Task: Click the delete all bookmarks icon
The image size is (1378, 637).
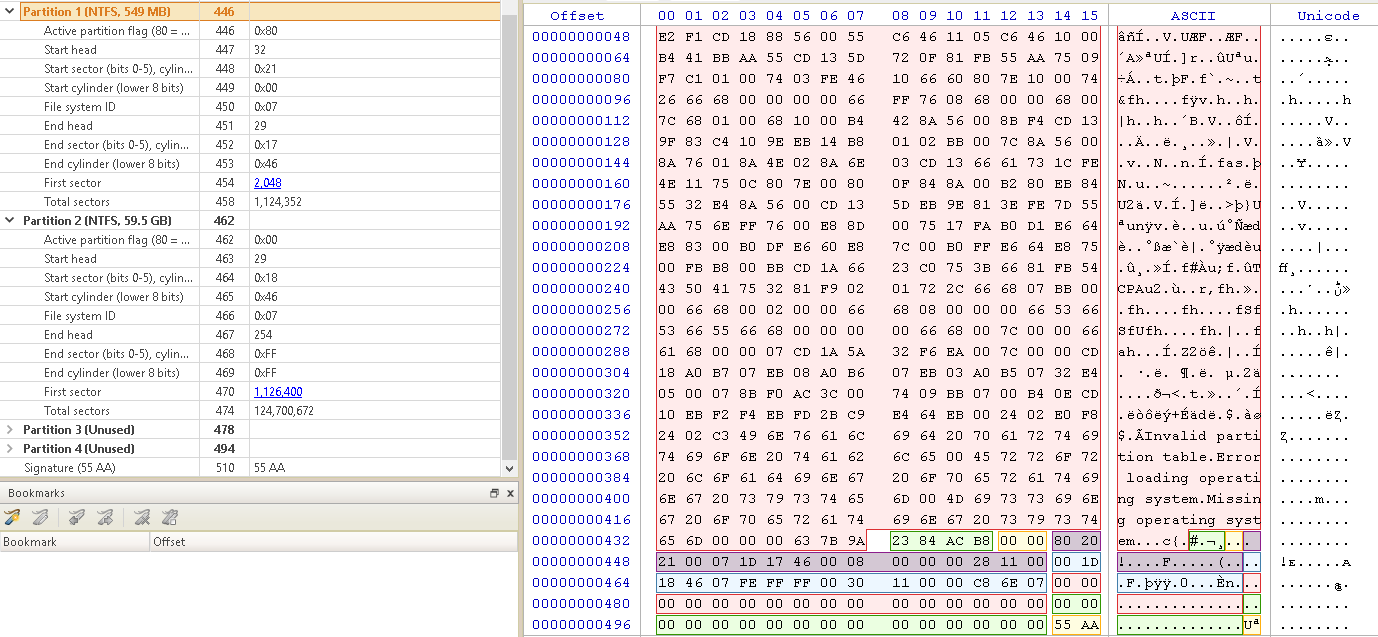Action: 170,517
